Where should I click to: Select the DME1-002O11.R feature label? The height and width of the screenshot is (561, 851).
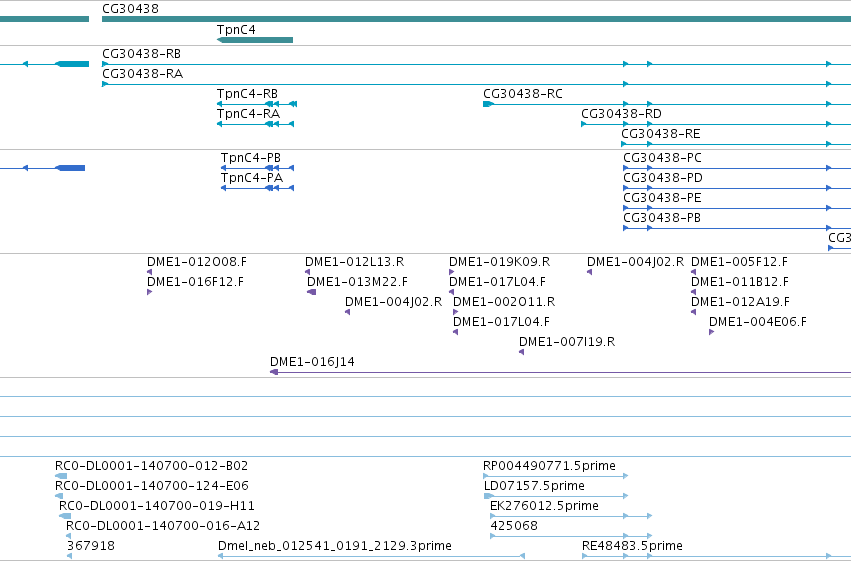tap(505, 302)
